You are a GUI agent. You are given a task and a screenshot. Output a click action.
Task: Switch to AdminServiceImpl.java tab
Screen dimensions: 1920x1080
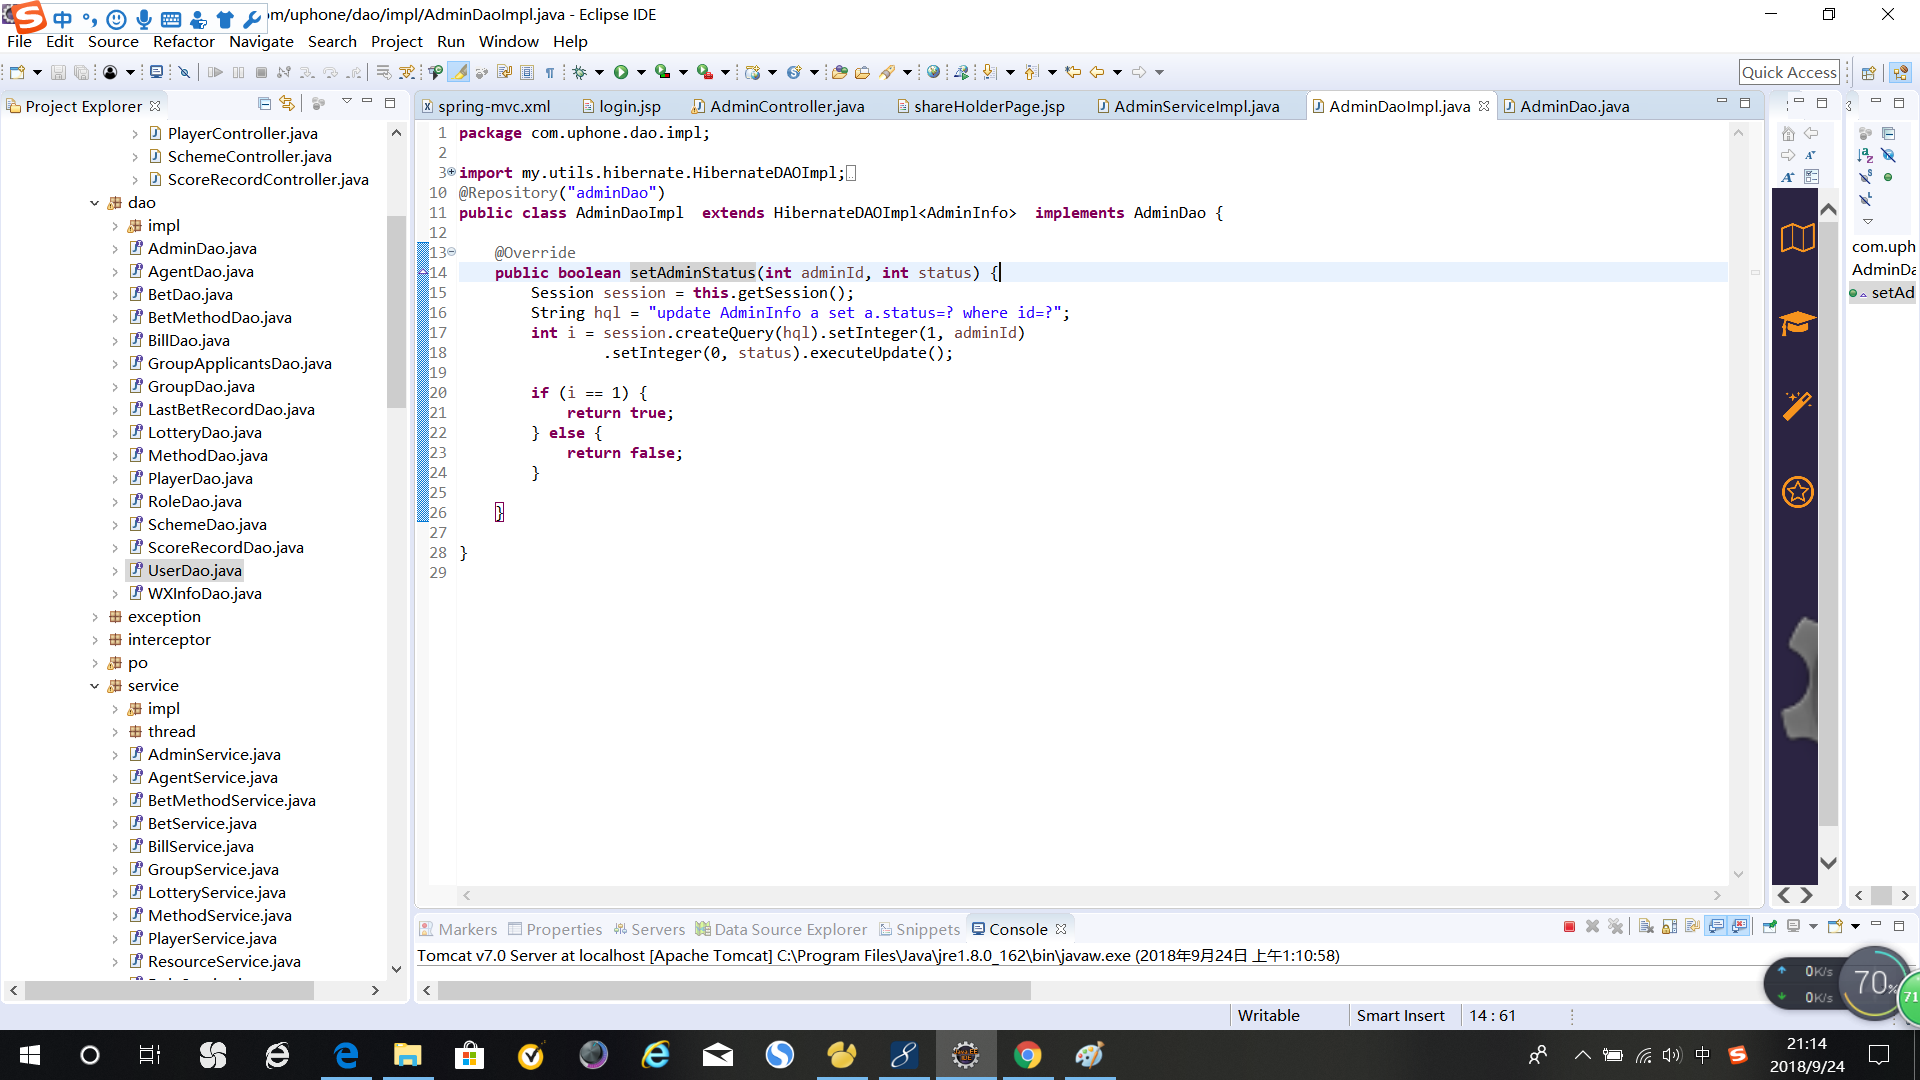coord(1187,106)
